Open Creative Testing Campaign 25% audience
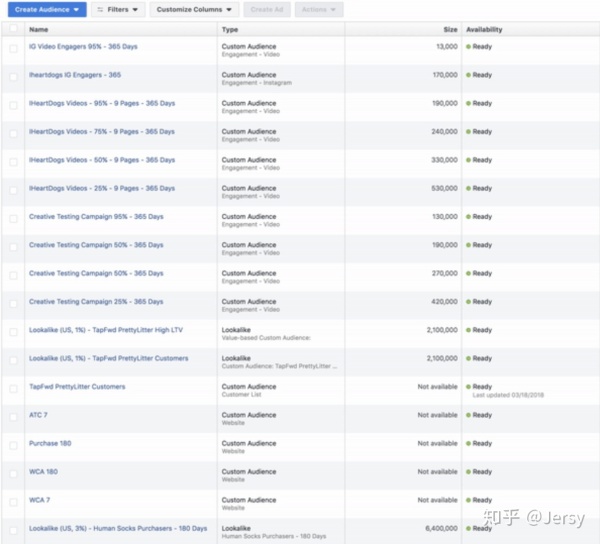600x544 pixels. tap(96, 301)
